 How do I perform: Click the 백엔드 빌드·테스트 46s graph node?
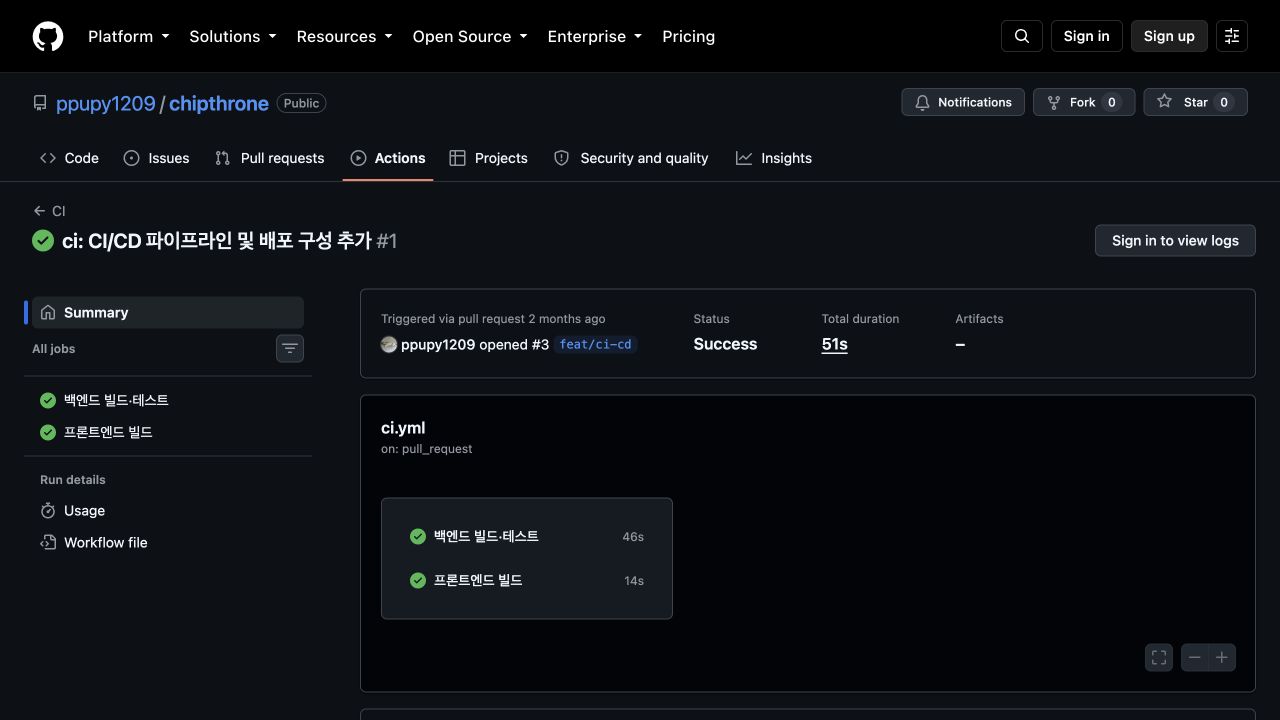[527, 537]
